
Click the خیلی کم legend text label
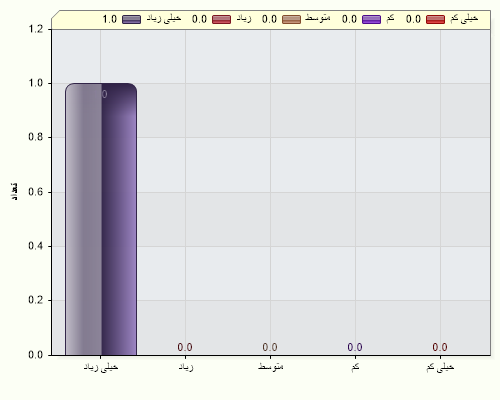pos(464,18)
